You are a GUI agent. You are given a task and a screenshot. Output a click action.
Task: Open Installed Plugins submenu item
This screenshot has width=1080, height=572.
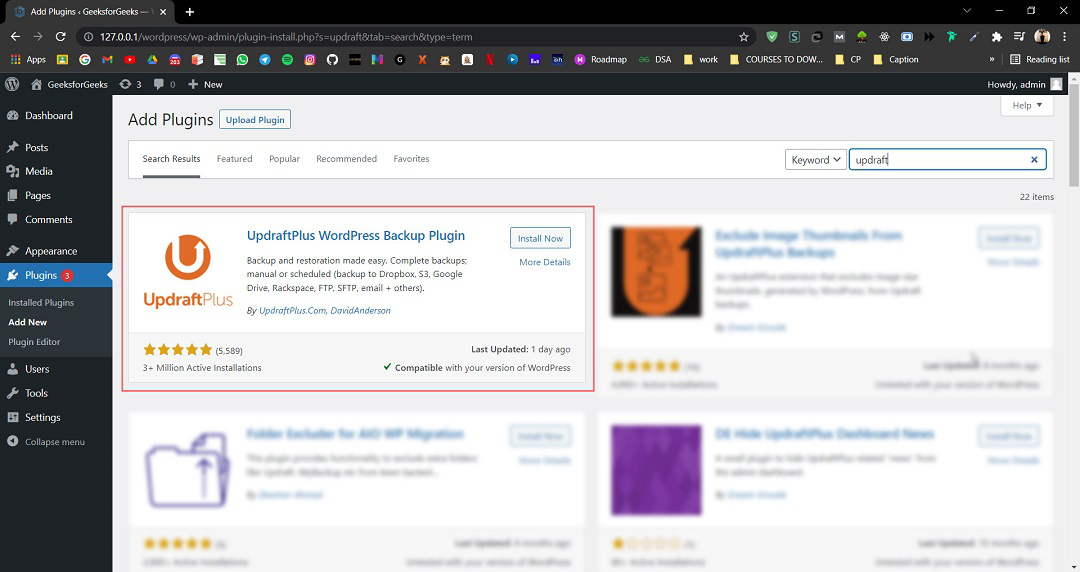(x=41, y=303)
